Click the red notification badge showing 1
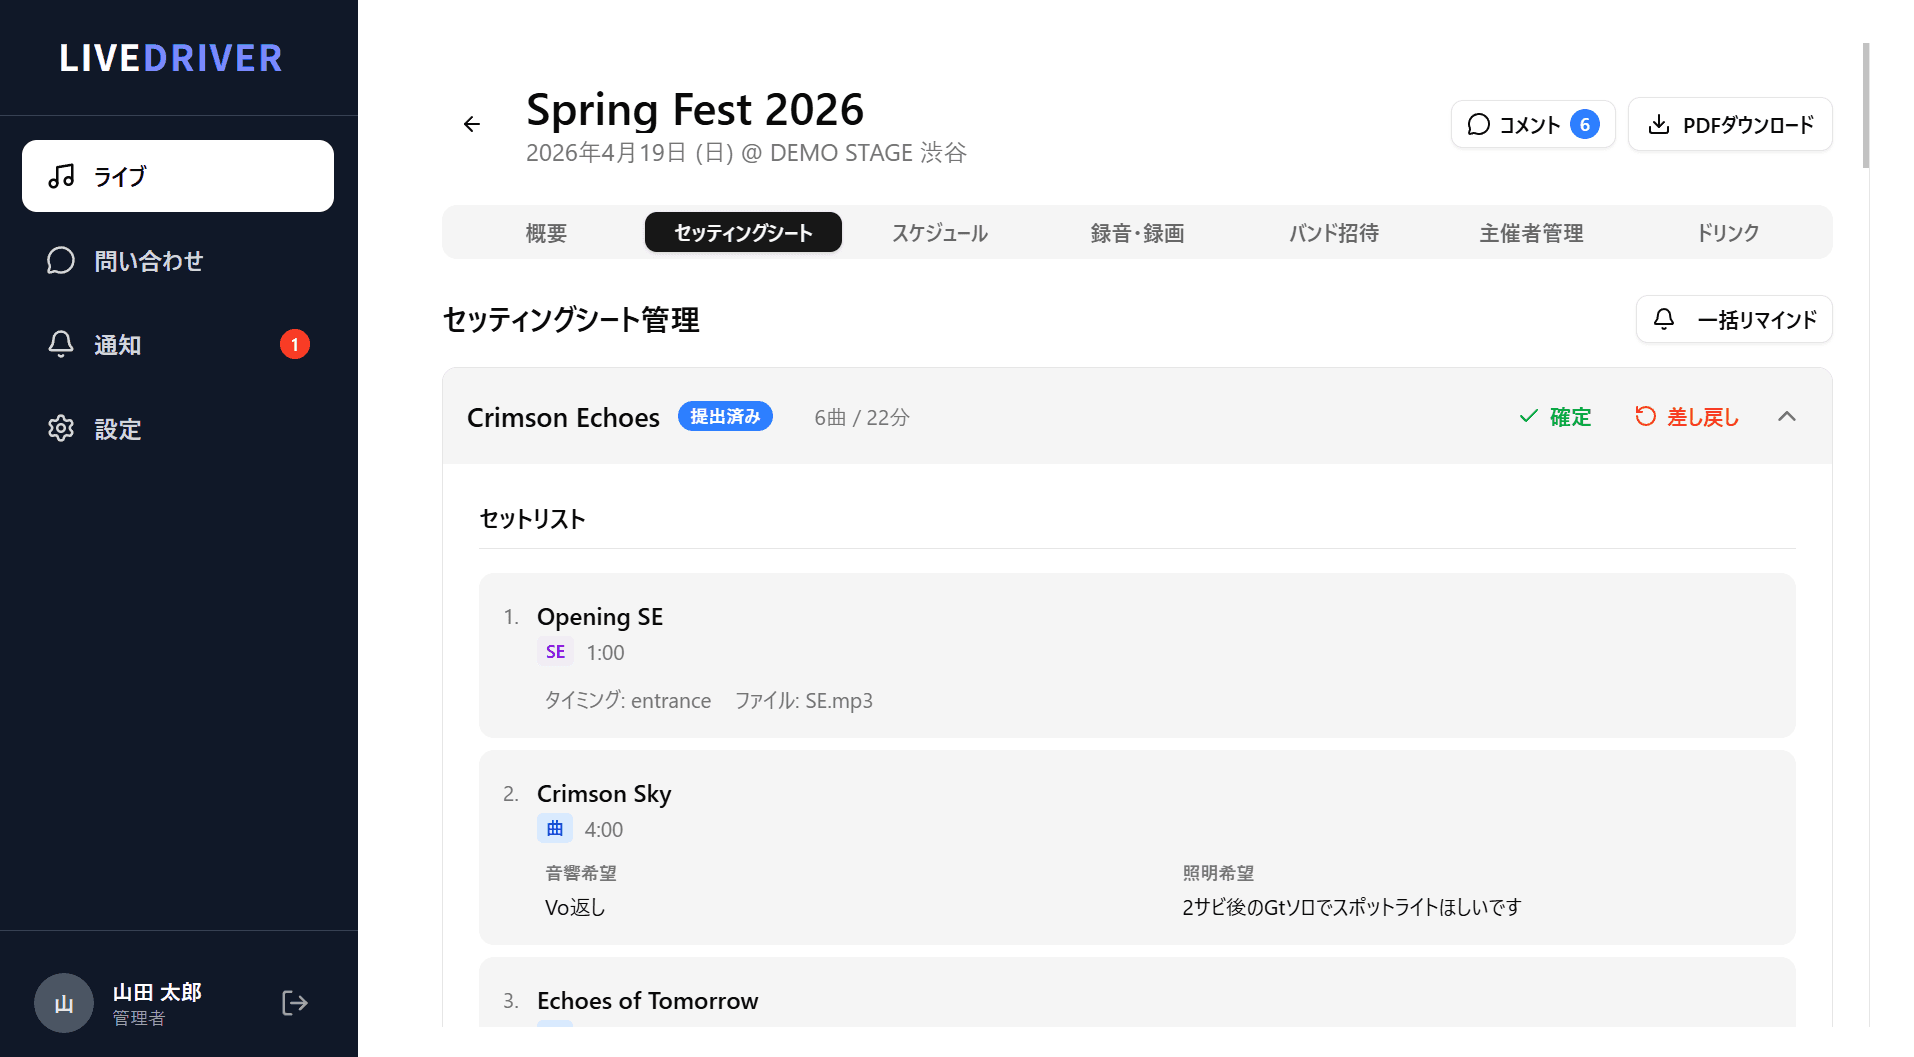Viewport: 1914px width, 1057px height. coord(295,345)
